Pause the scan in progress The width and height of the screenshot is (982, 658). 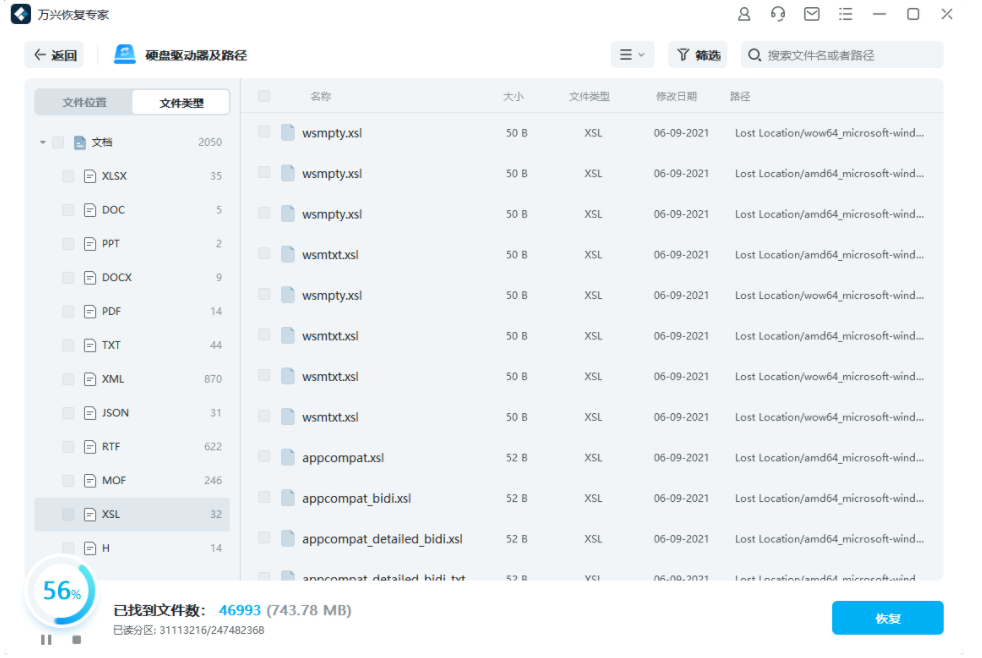(46, 639)
